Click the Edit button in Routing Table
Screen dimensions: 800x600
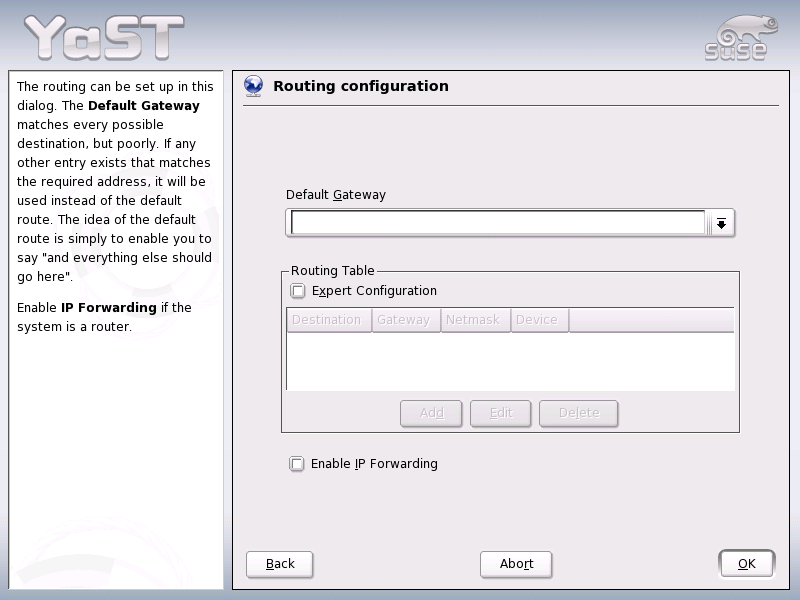[500, 413]
